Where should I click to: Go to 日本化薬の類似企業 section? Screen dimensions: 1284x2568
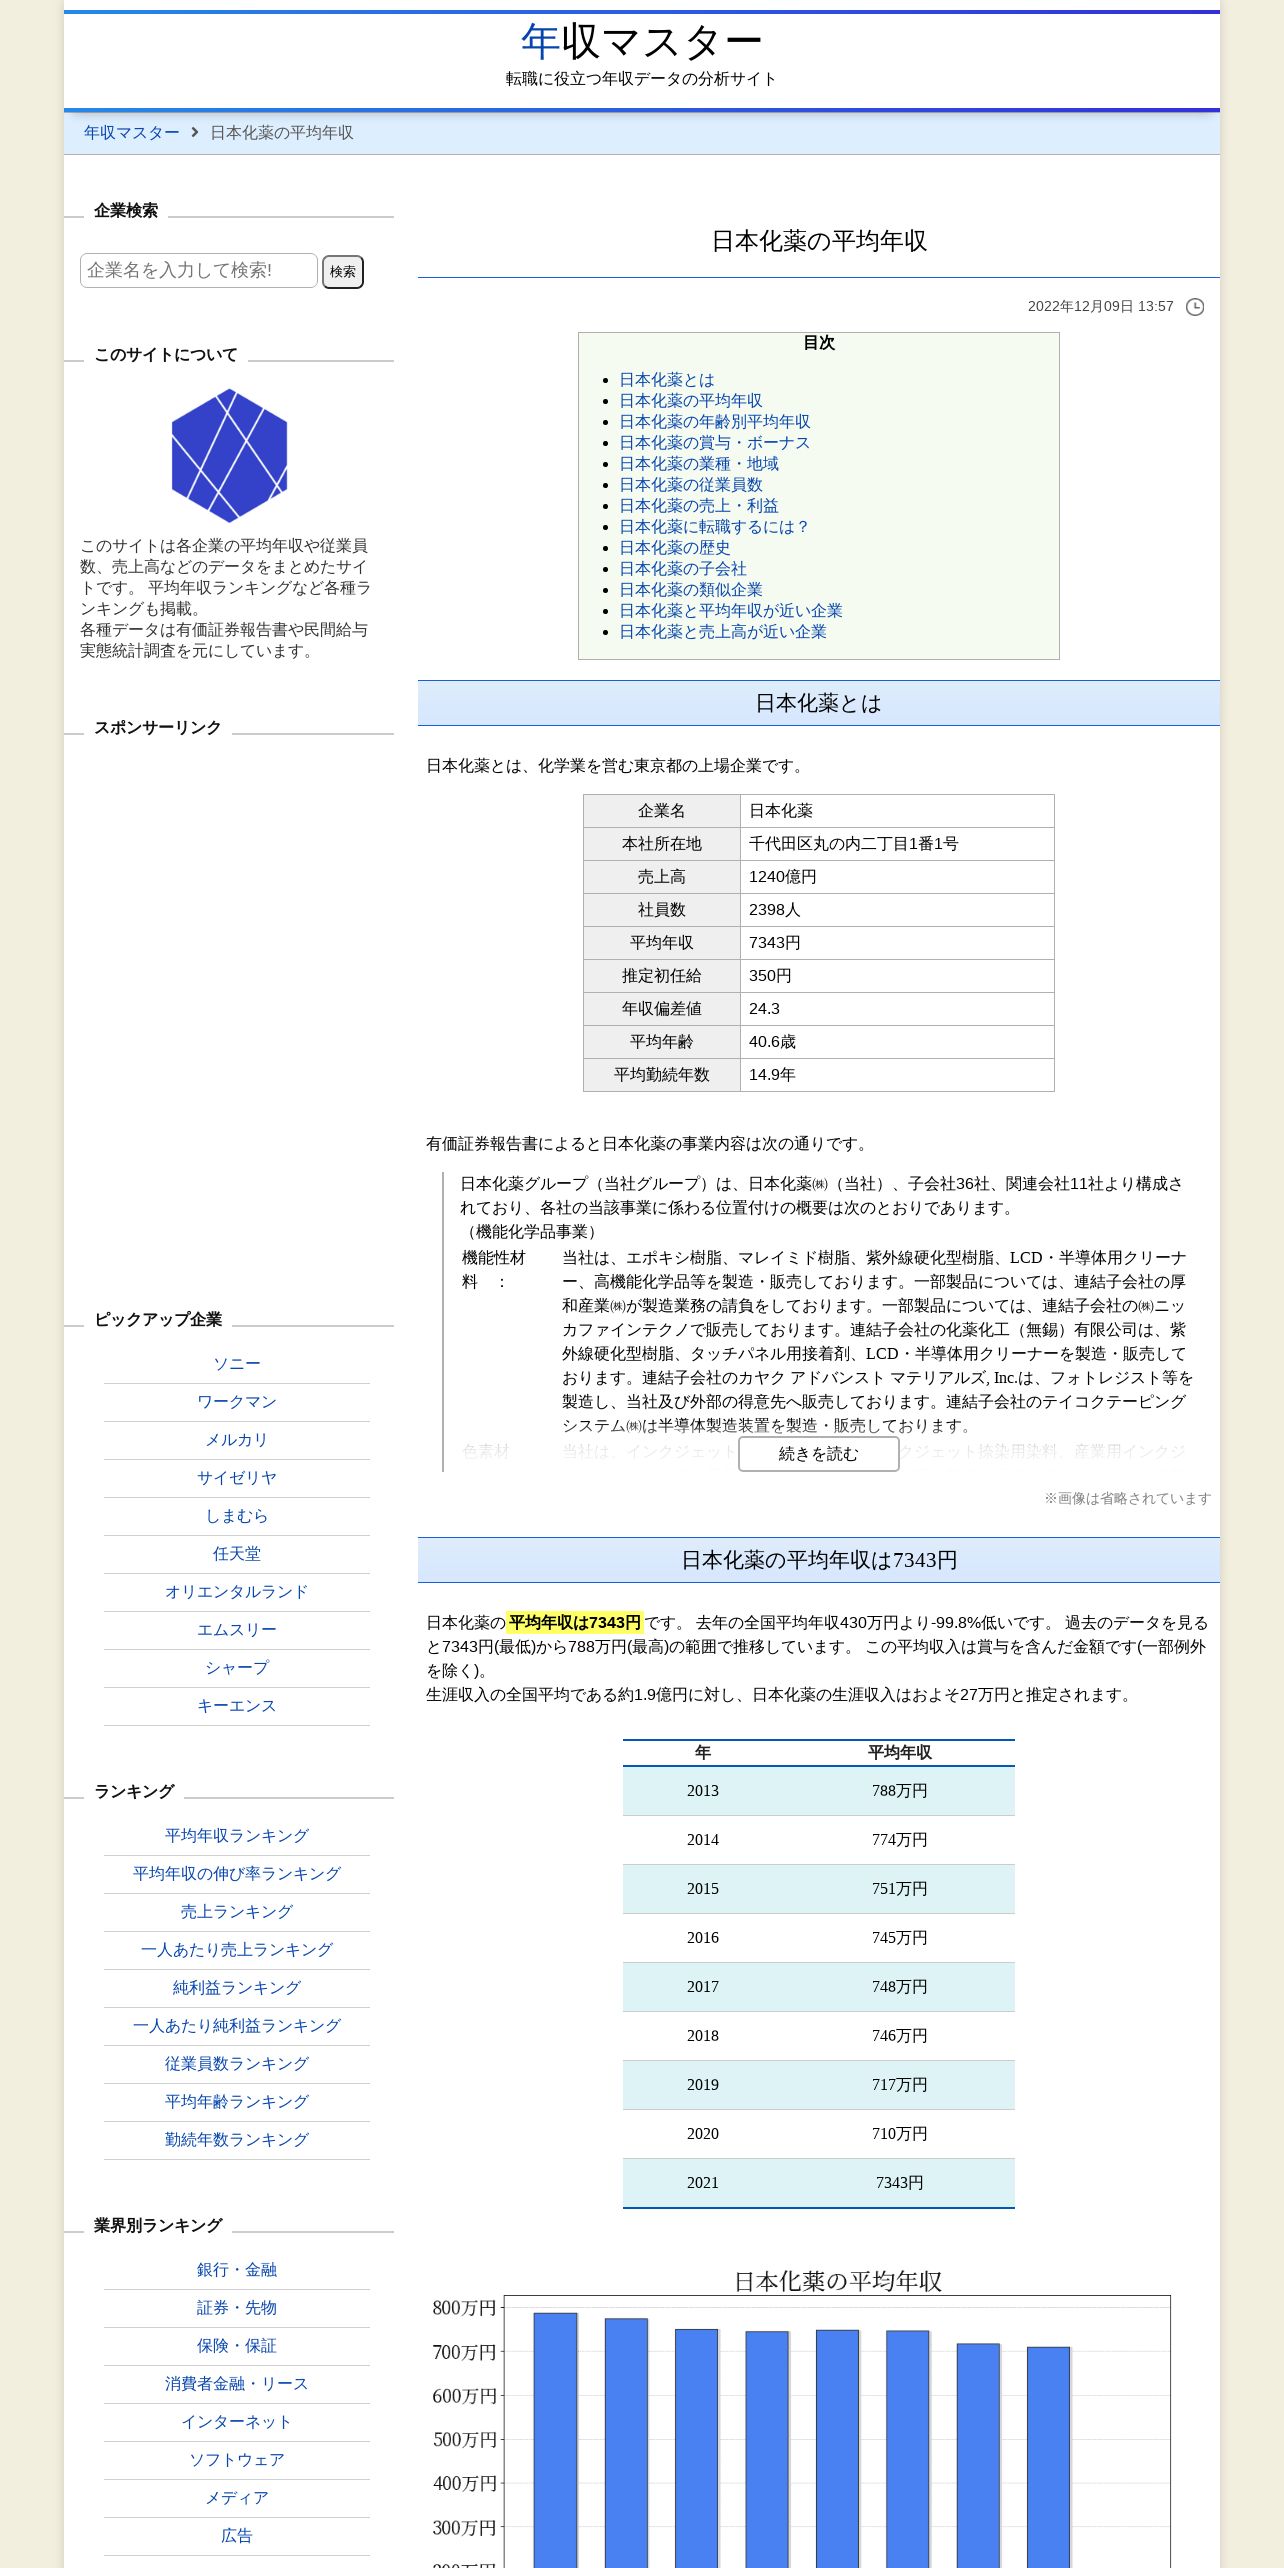pos(691,590)
